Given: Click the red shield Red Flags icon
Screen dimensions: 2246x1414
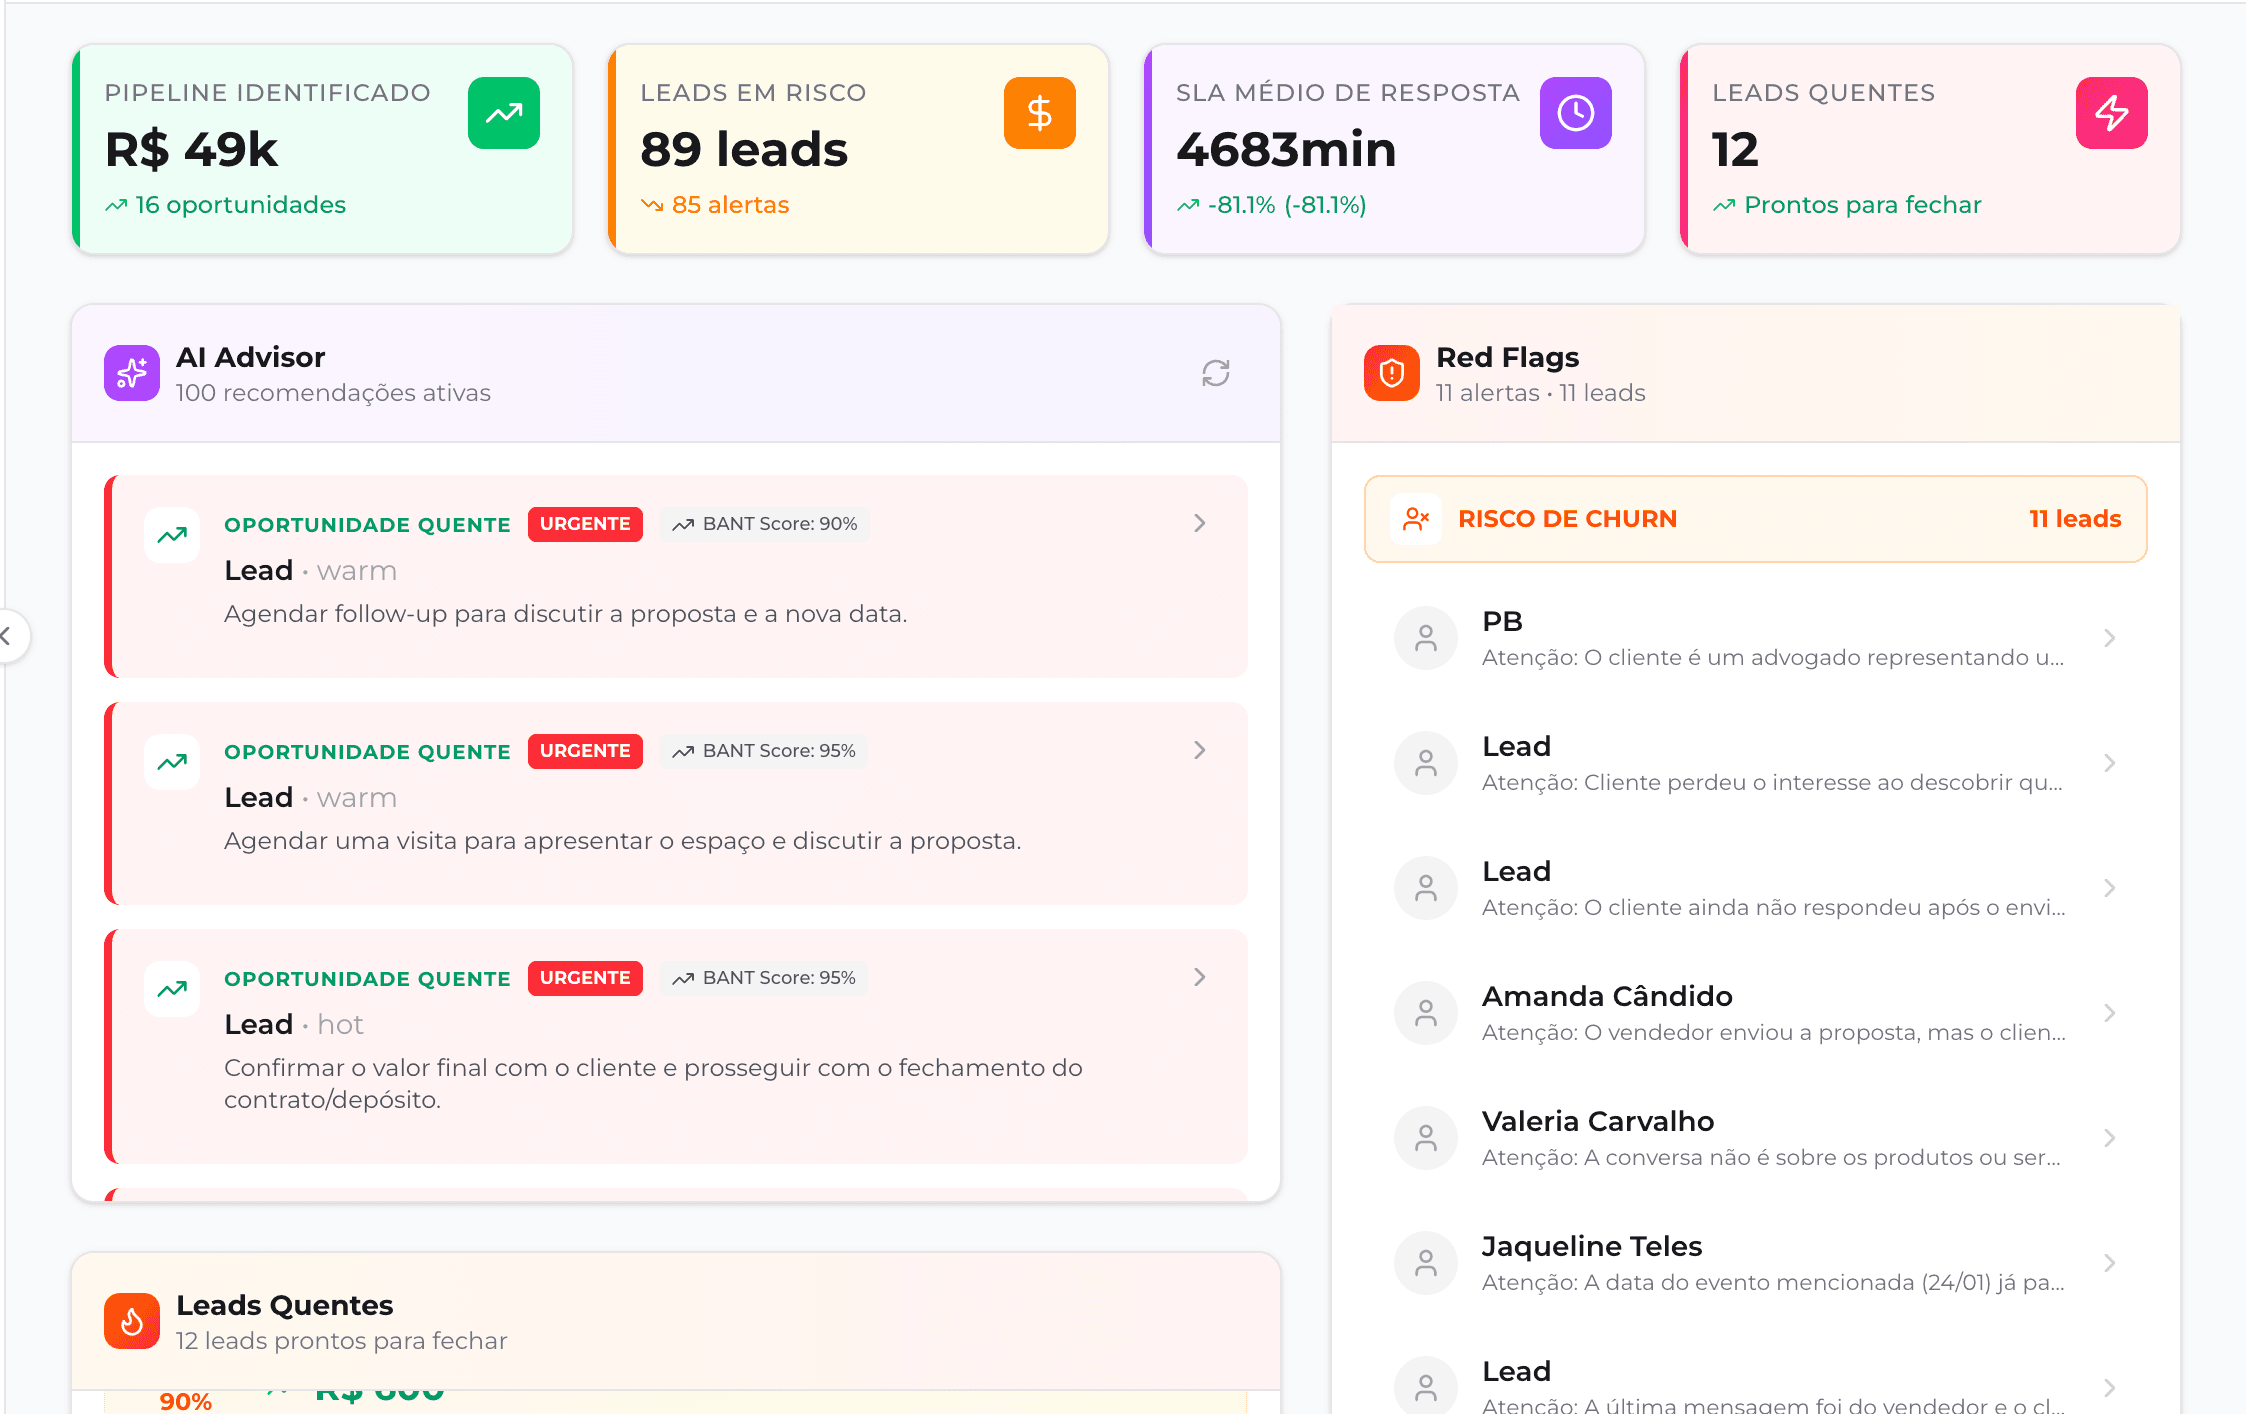Looking at the screenshot, I should pyautogui.click(x=1391, y=373).
